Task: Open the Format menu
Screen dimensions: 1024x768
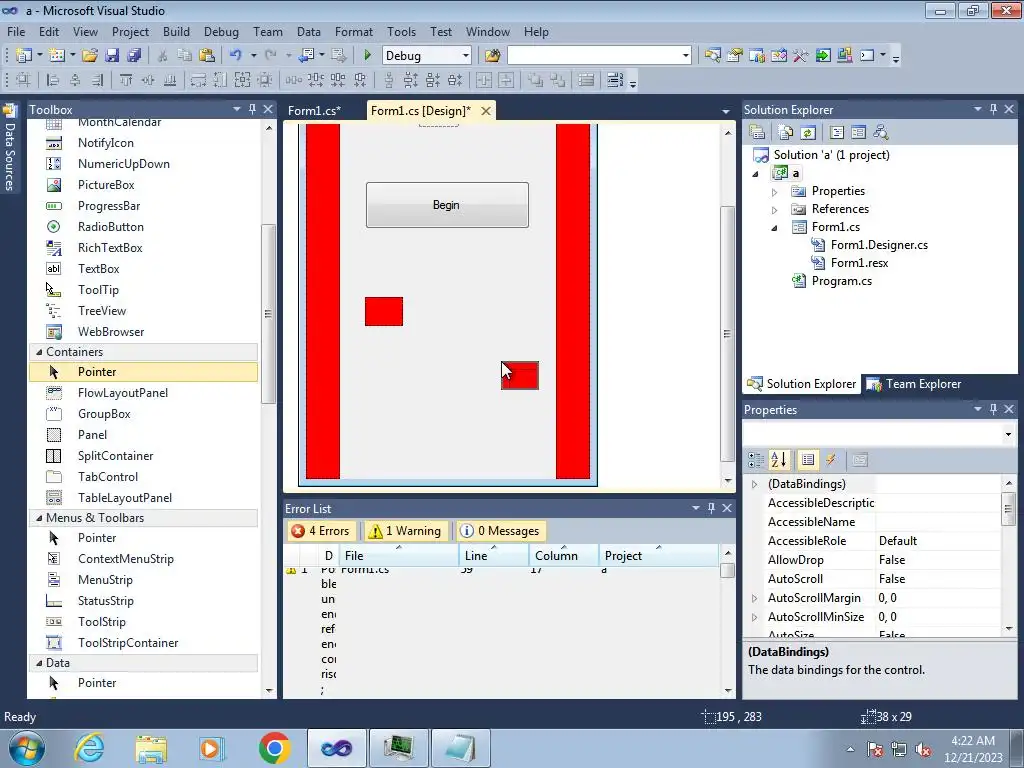Action: [353, 31]
